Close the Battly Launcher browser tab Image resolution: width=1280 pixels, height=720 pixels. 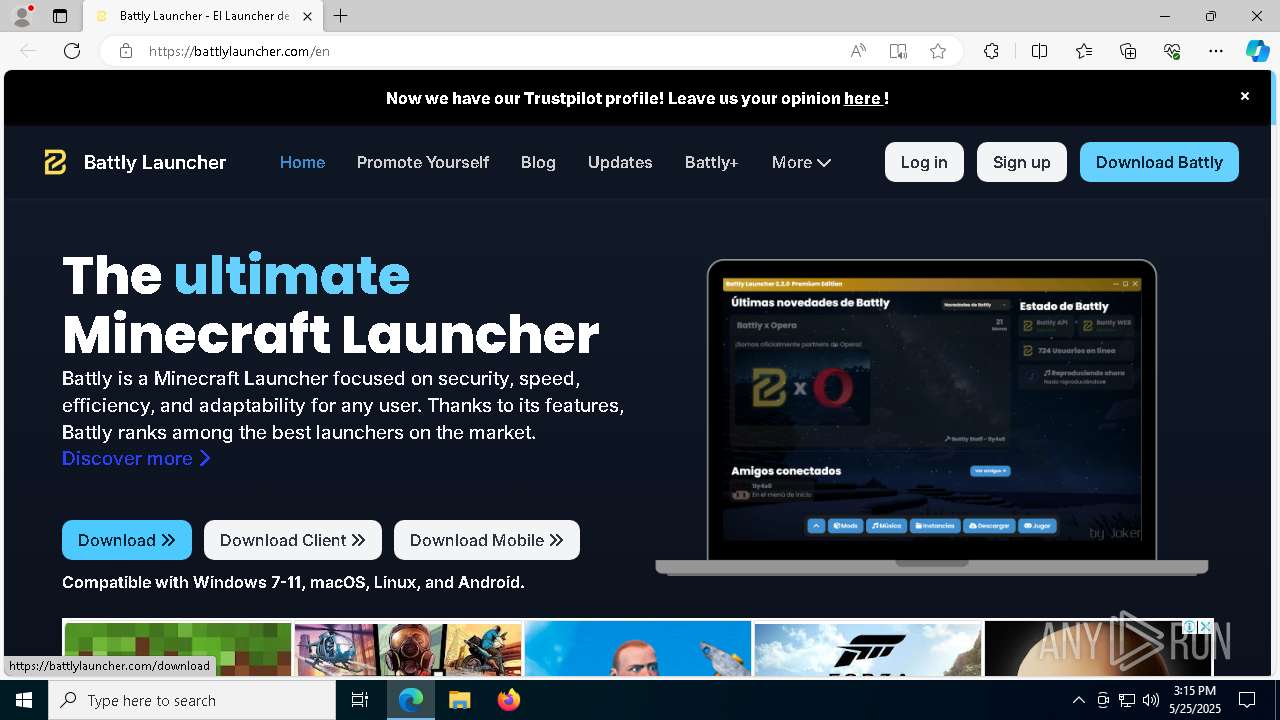pyautogui.click(x=307, y=16)
